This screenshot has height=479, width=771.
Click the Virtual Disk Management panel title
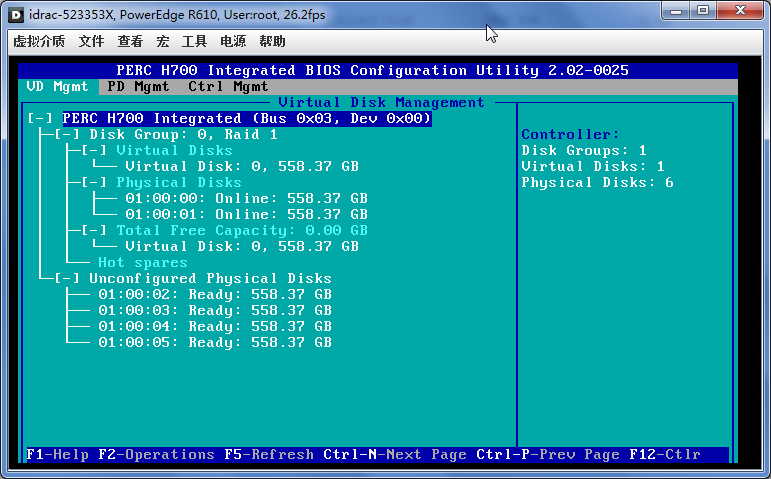pyautogui.click(x=382, y=102)
